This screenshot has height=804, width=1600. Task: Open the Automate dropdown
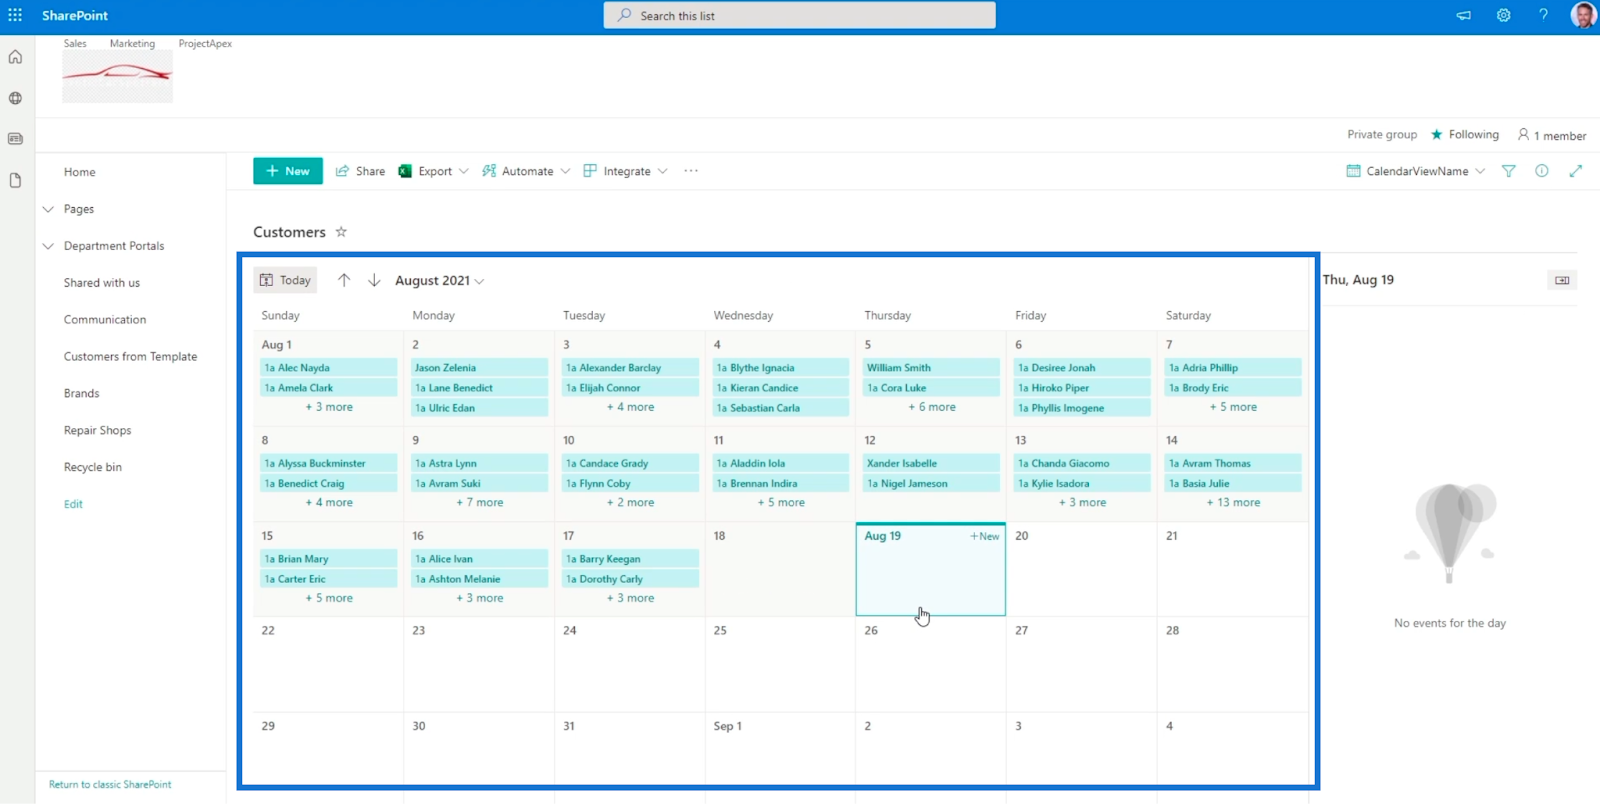(526, 171)
